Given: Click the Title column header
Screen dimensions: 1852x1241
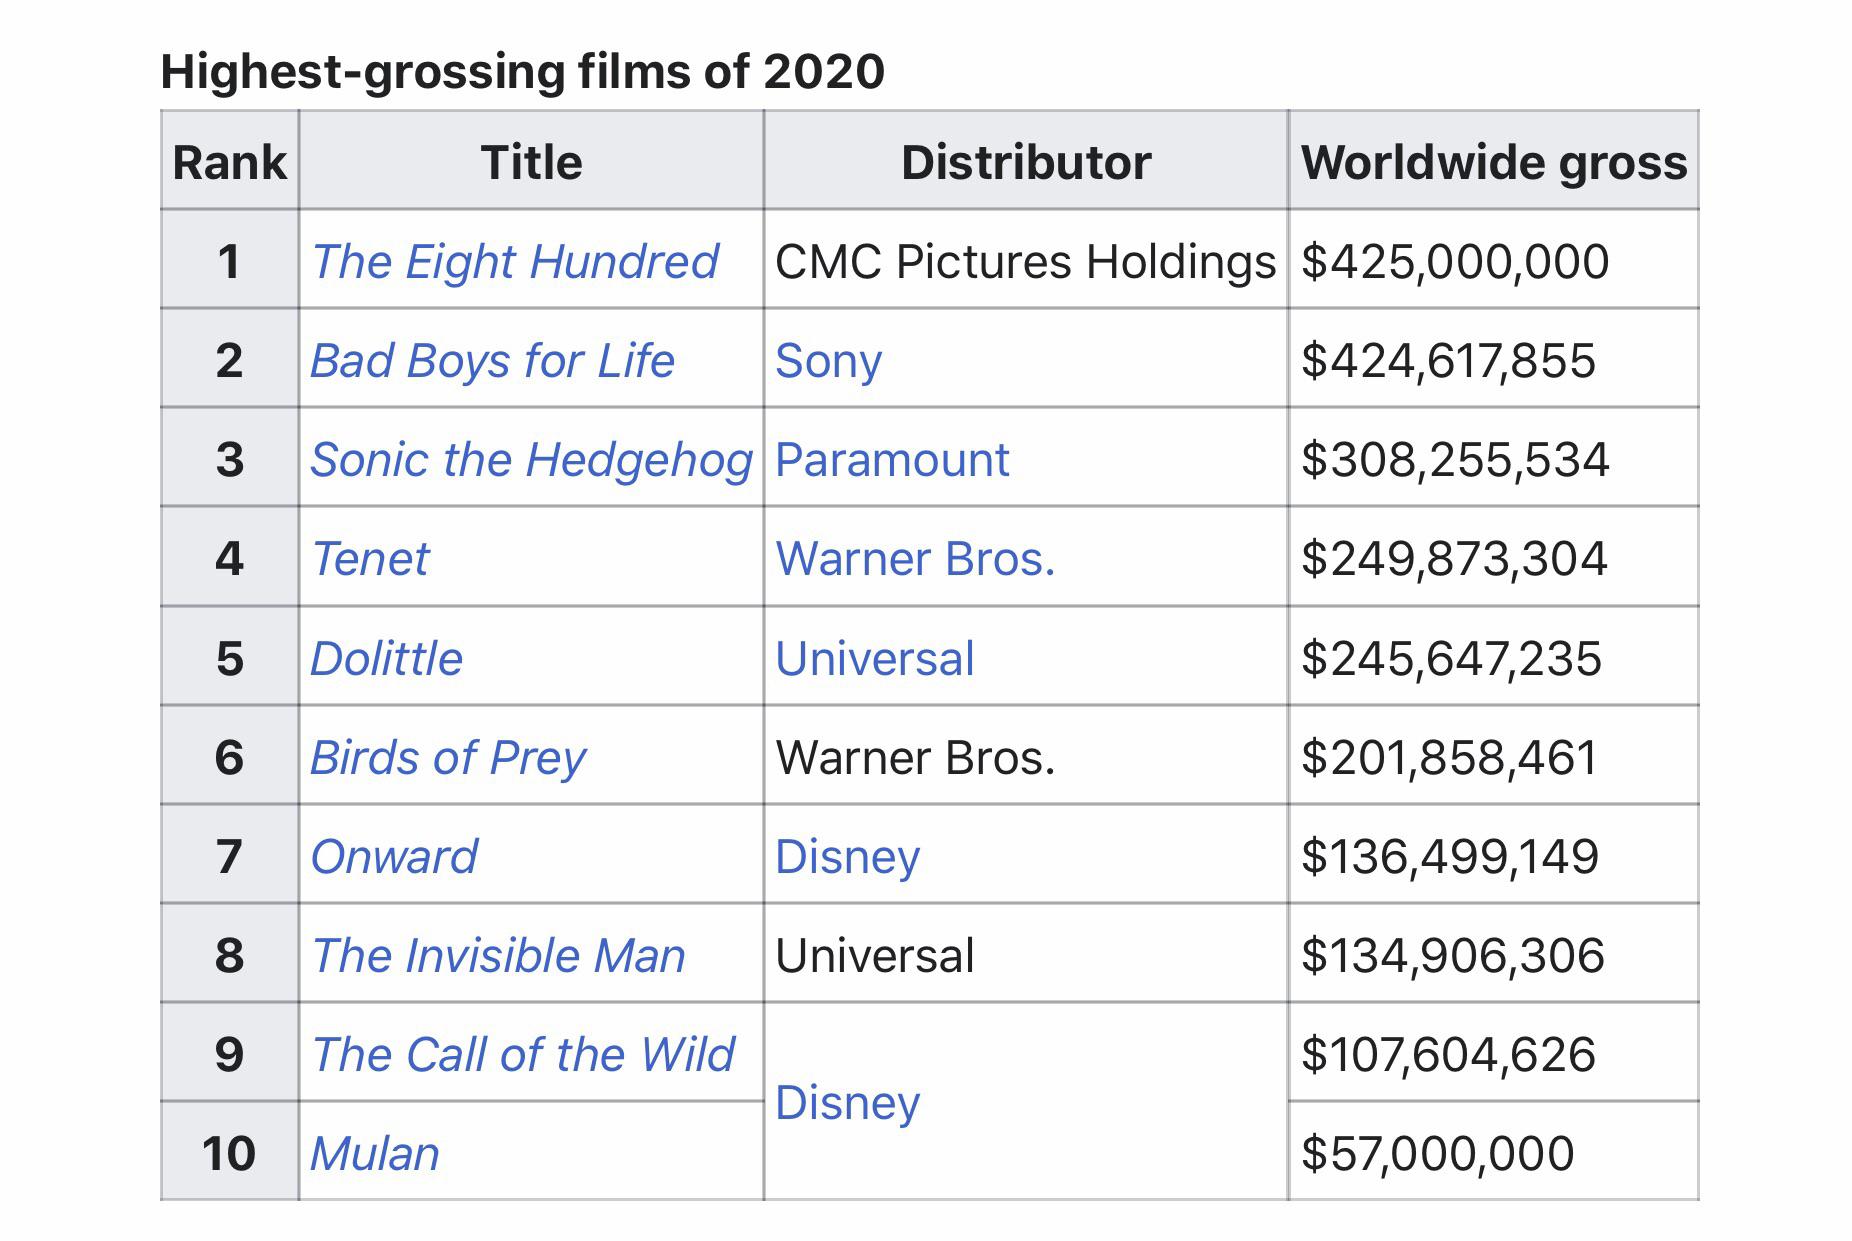Looking at the screenshot, I should coord(531,163).
